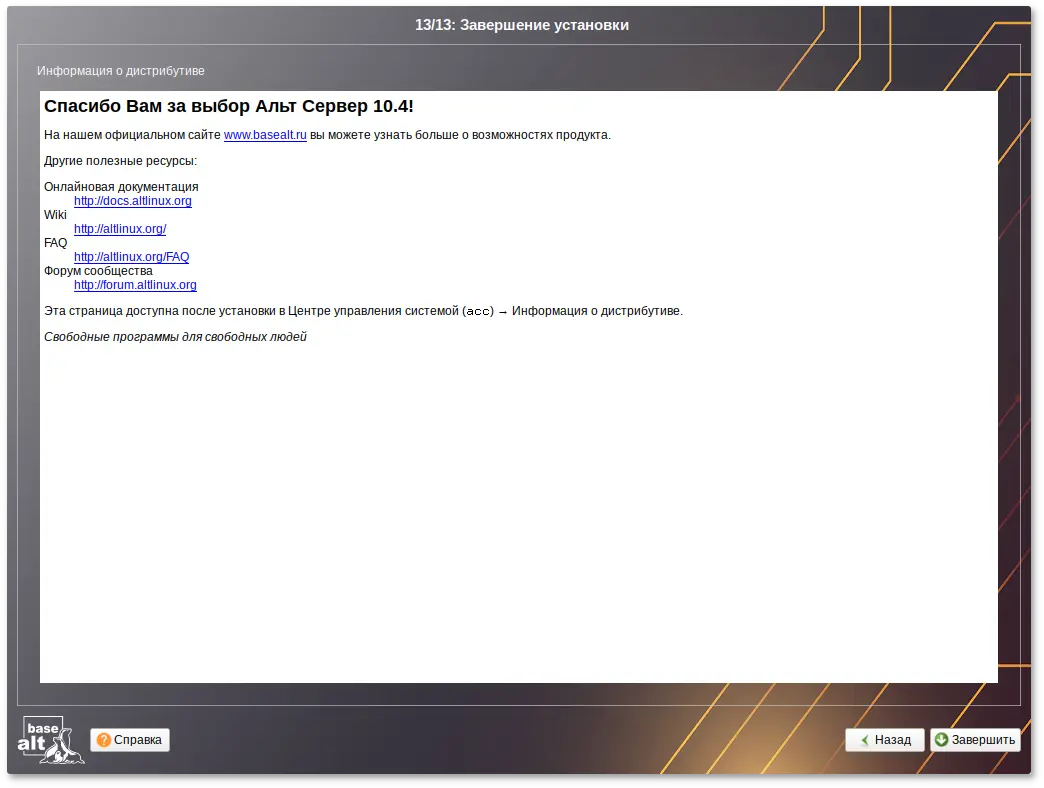1044x788 pixels.
Task: Go back with the Назад button
Action: coord(884,740)
